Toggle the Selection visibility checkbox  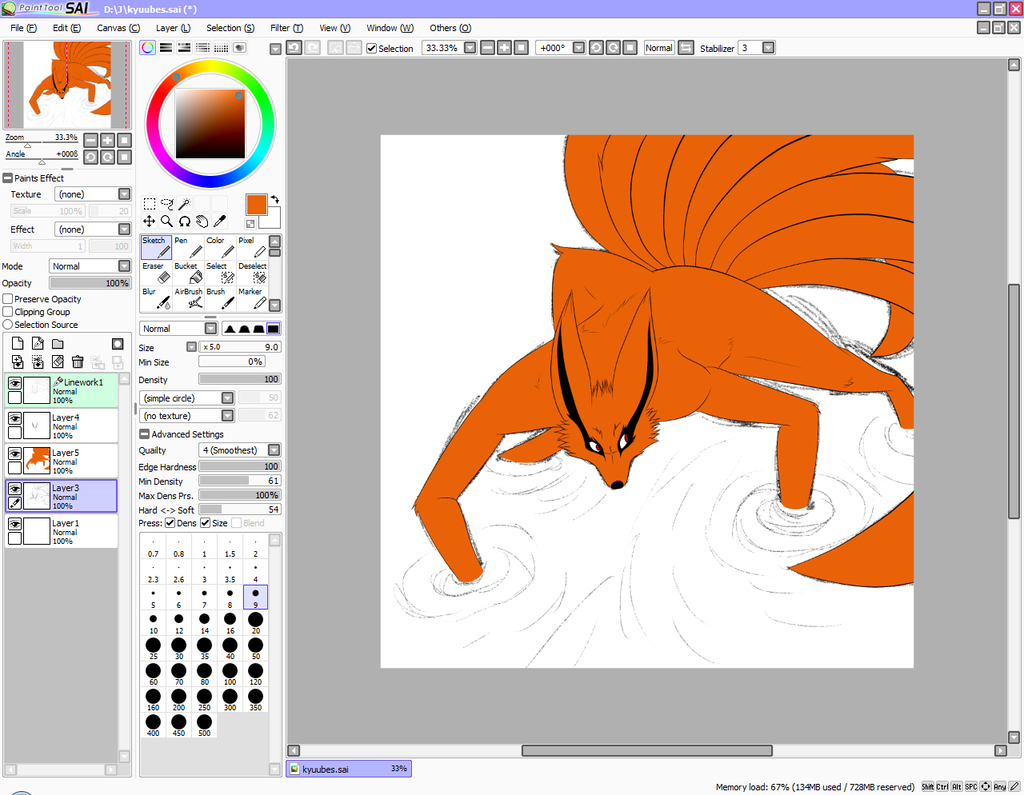(372, 48)
